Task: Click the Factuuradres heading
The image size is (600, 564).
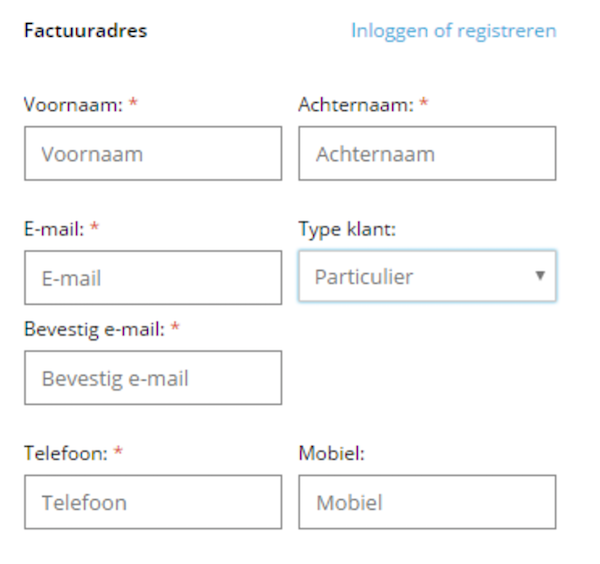Action: pyautogui.click(x=85, y=31)
